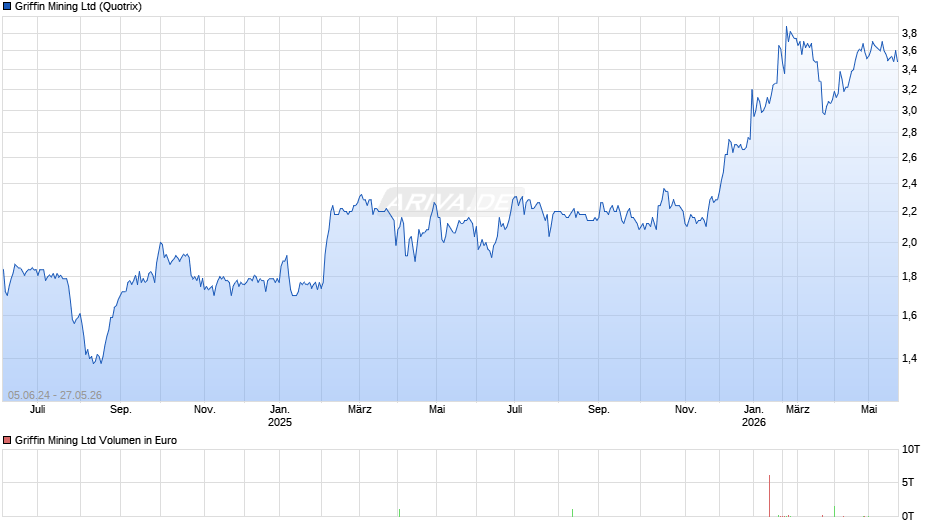Select the 'Griffin Mining Ltd (Quotrix)' chart title
The width and height of the screenshot is (940, 526).
pos(79,7)
